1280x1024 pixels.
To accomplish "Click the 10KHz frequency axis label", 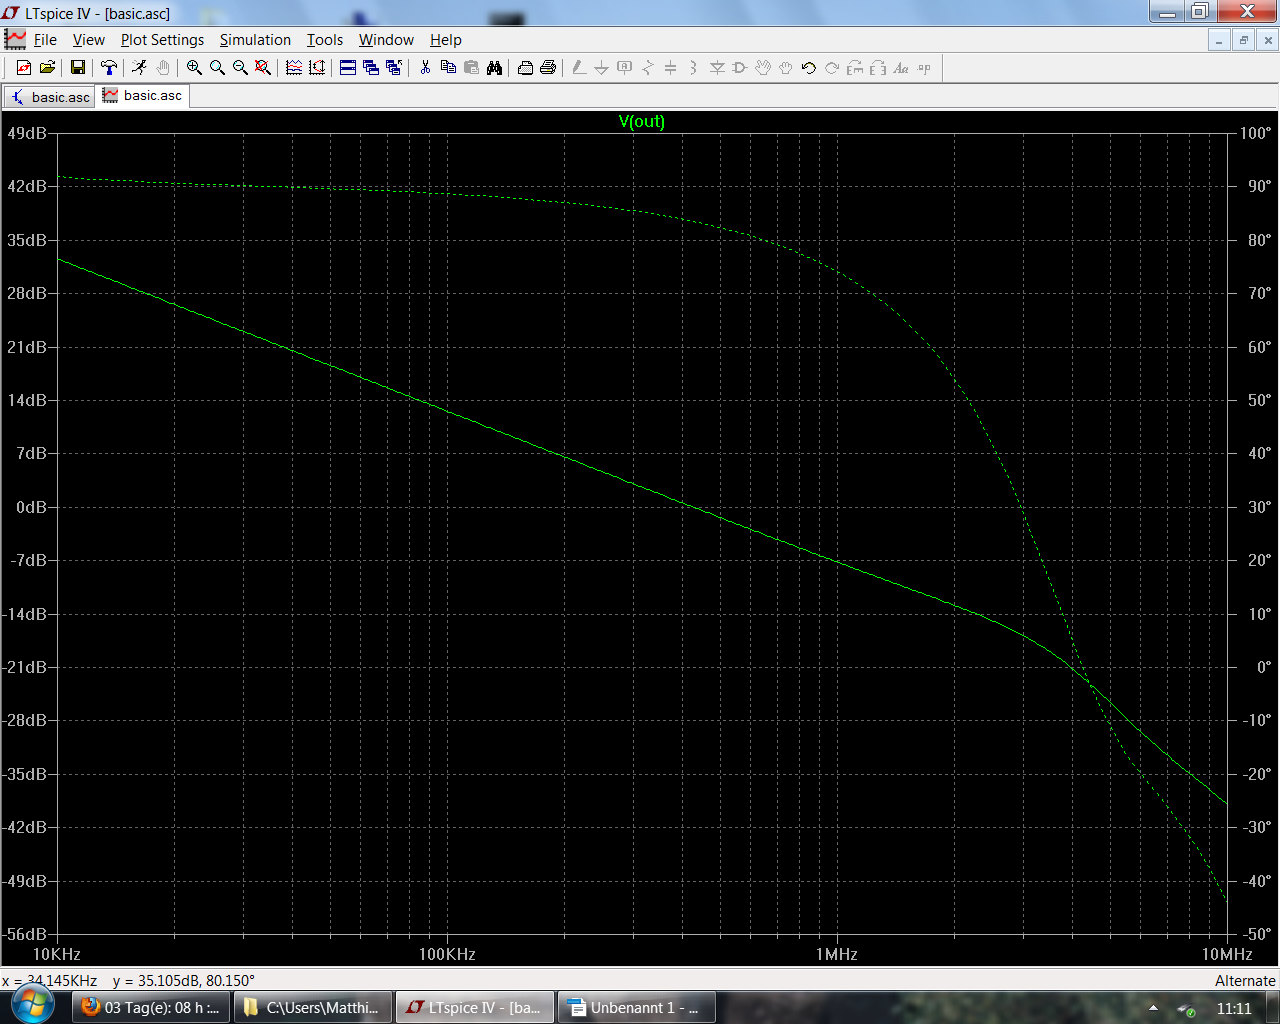I will 57,954.
